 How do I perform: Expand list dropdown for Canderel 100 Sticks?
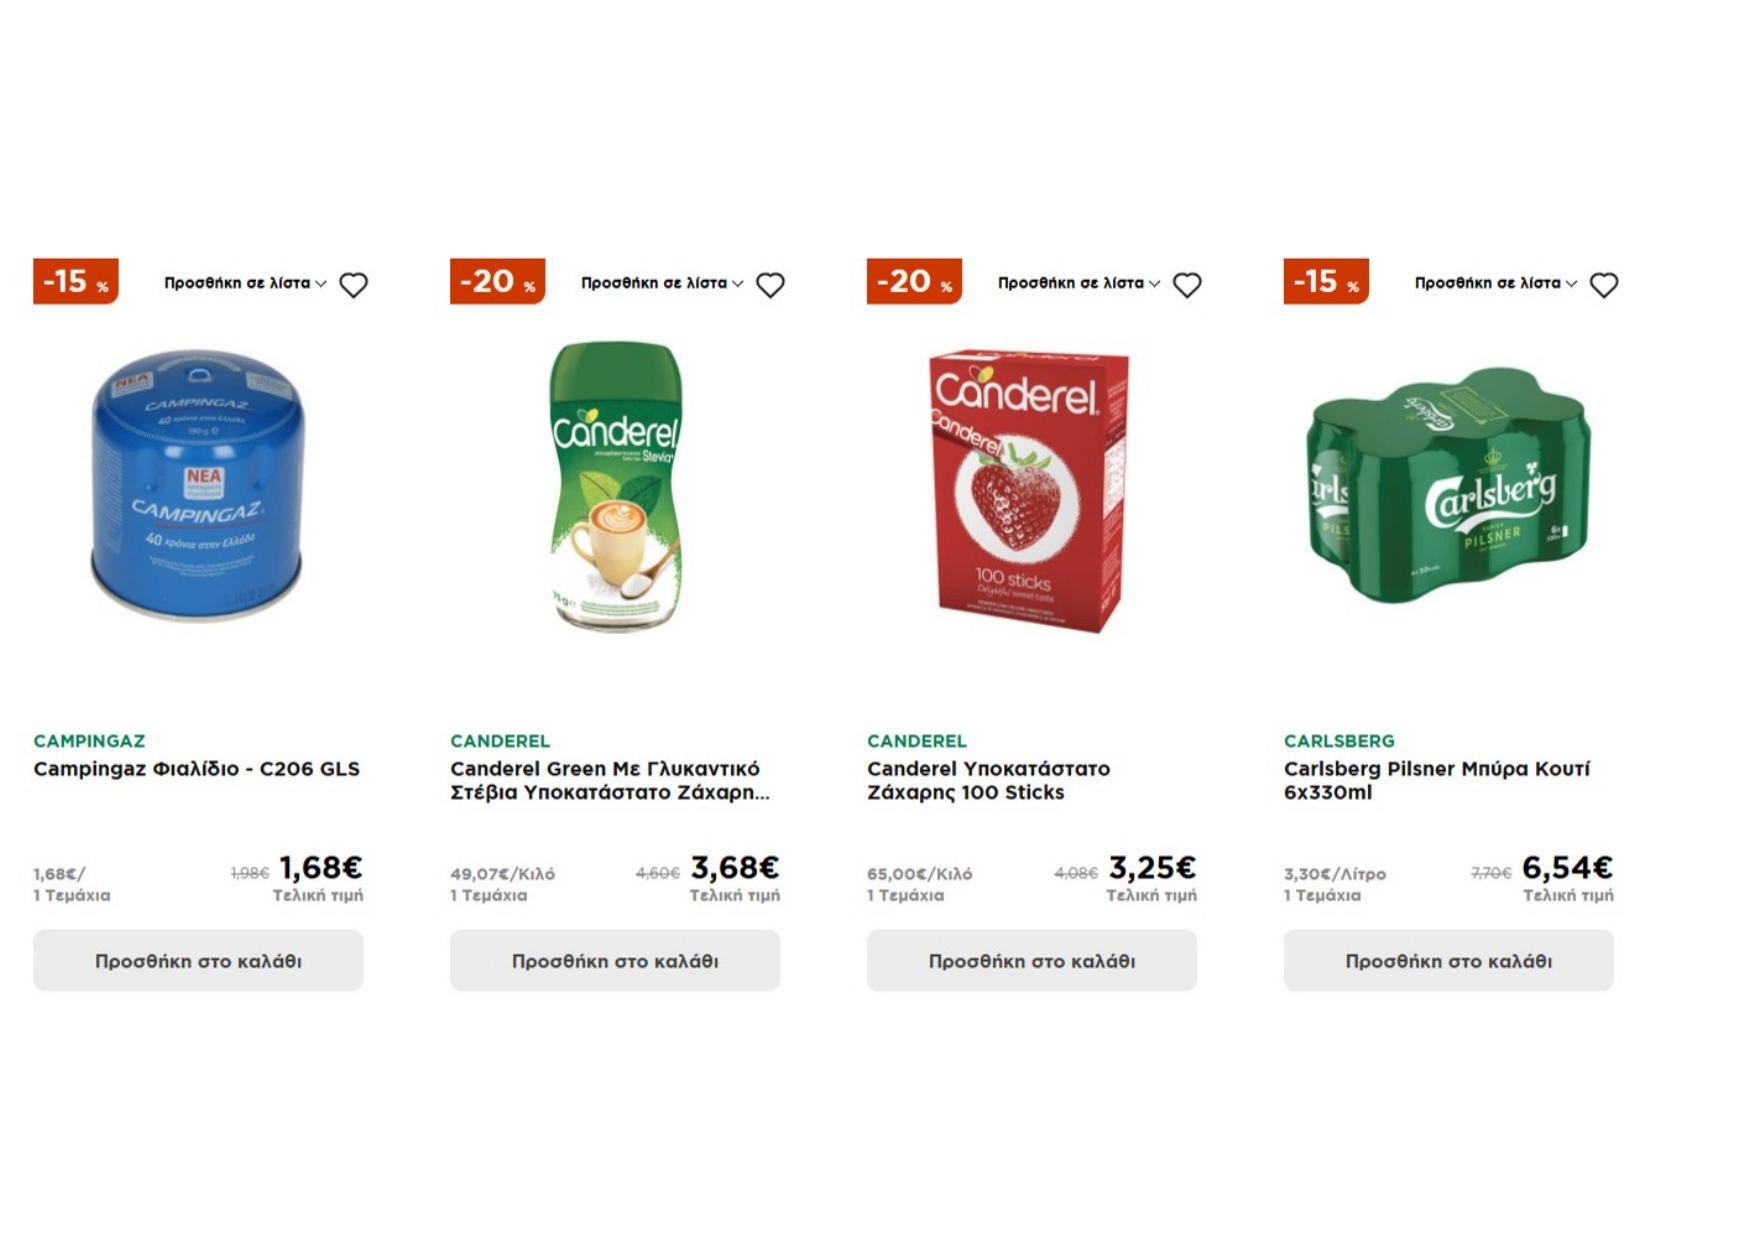[1079, 283]
